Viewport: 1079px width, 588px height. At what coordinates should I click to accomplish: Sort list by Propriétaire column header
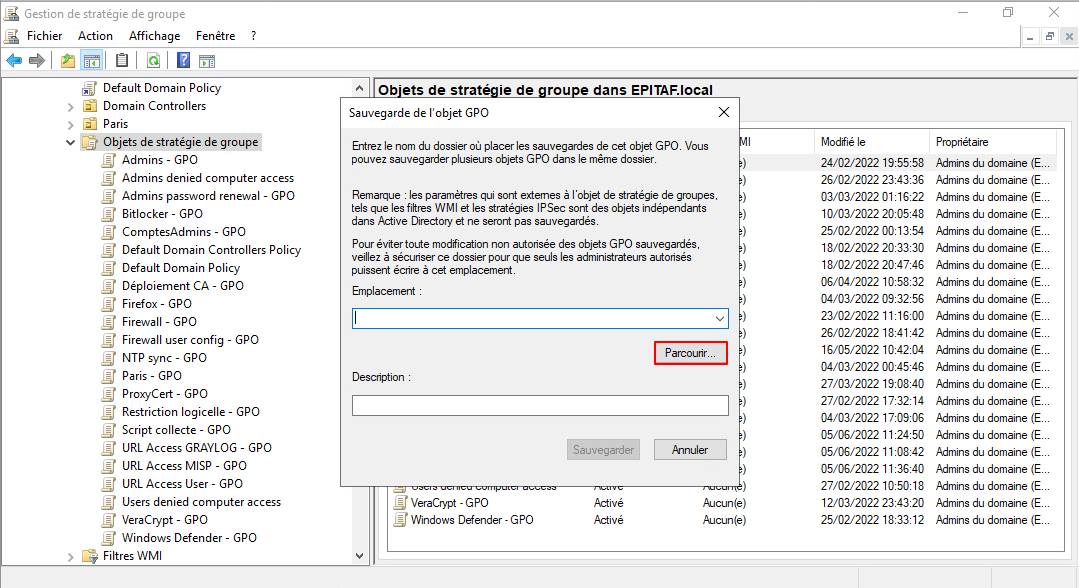click(962, 142)
